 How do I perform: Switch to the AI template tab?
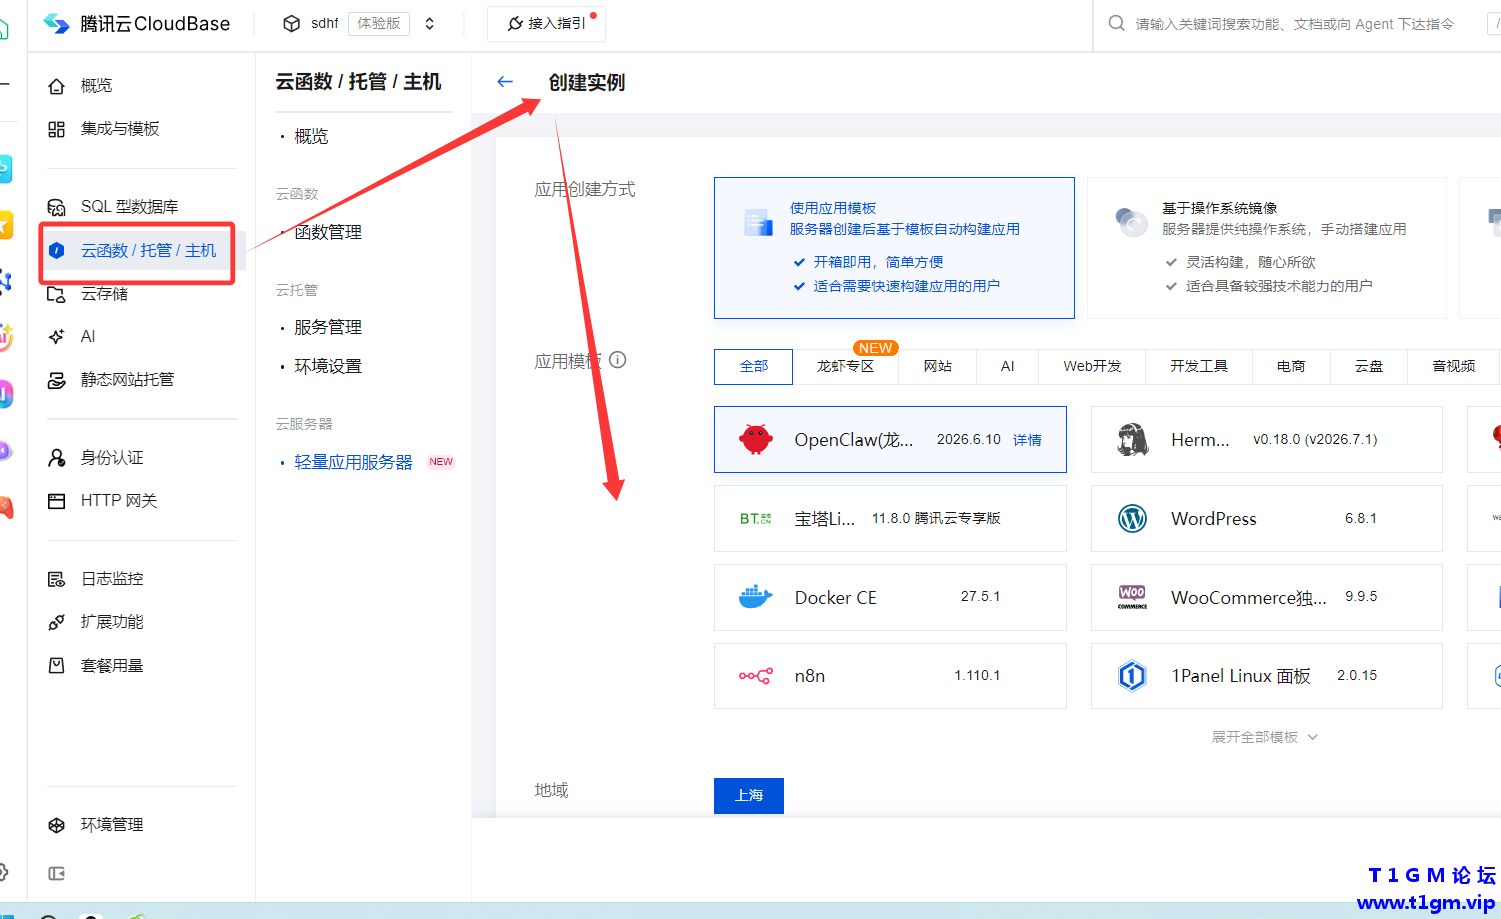coord(1008,367)
